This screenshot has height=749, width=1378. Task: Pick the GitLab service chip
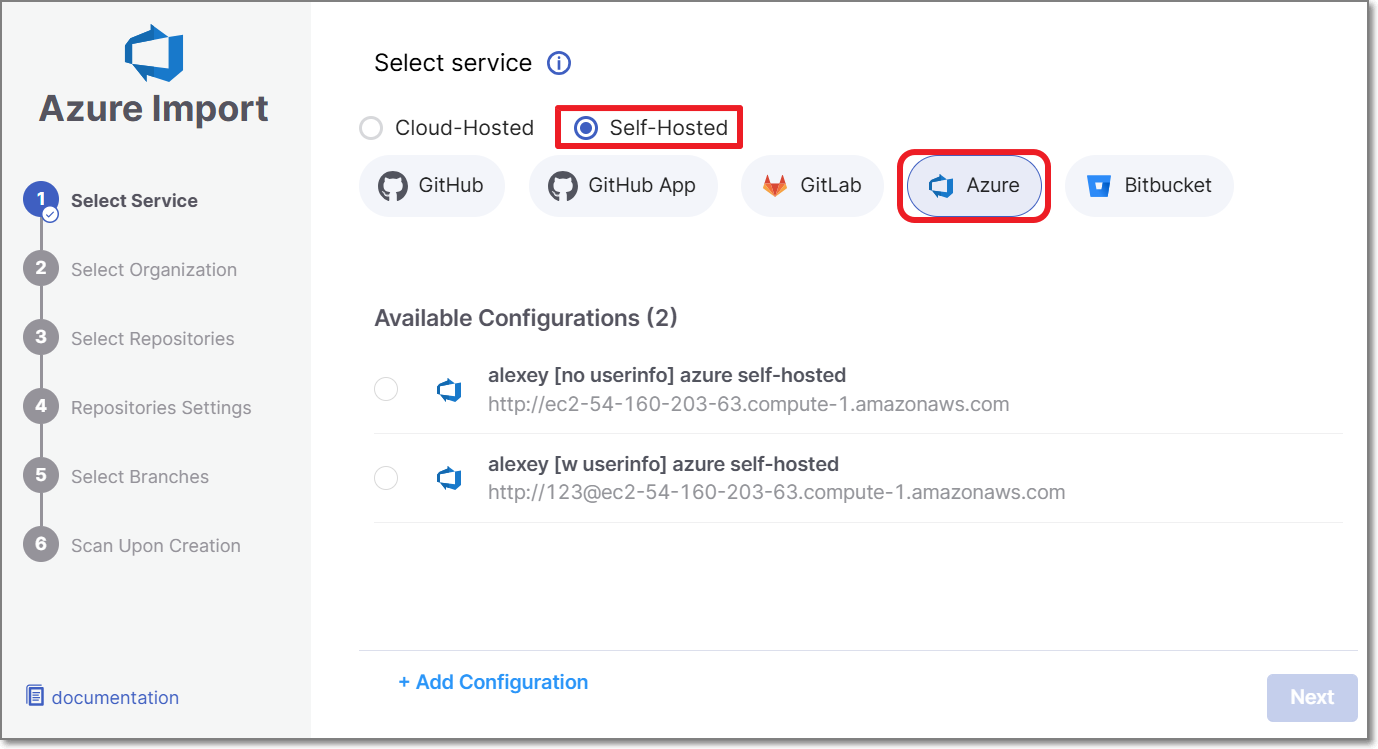coord(812,186)
